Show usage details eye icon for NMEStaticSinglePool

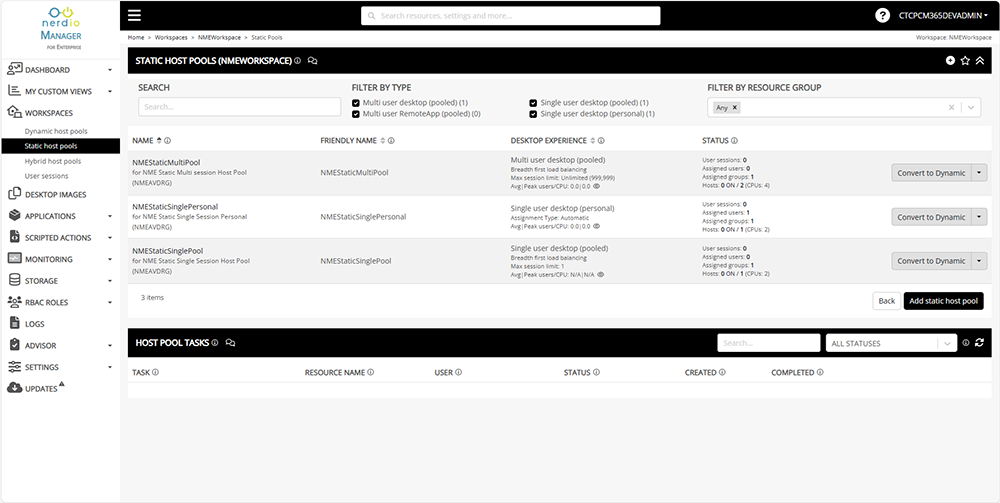coord(600,275)
